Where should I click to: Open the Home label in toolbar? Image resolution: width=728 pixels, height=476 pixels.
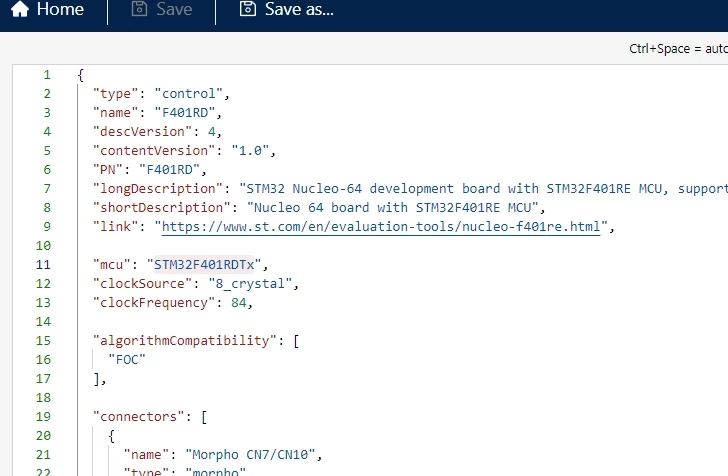pyautogui.click(x=60, y=9)
